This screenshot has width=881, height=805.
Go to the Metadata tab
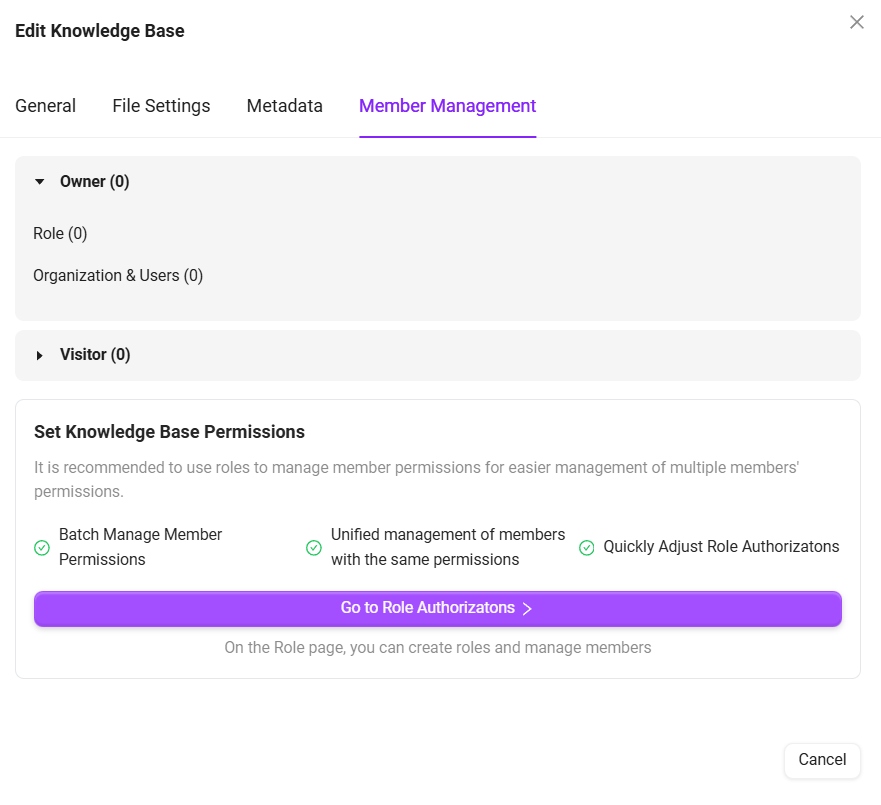pyautogui.click(x=285, y=106)
